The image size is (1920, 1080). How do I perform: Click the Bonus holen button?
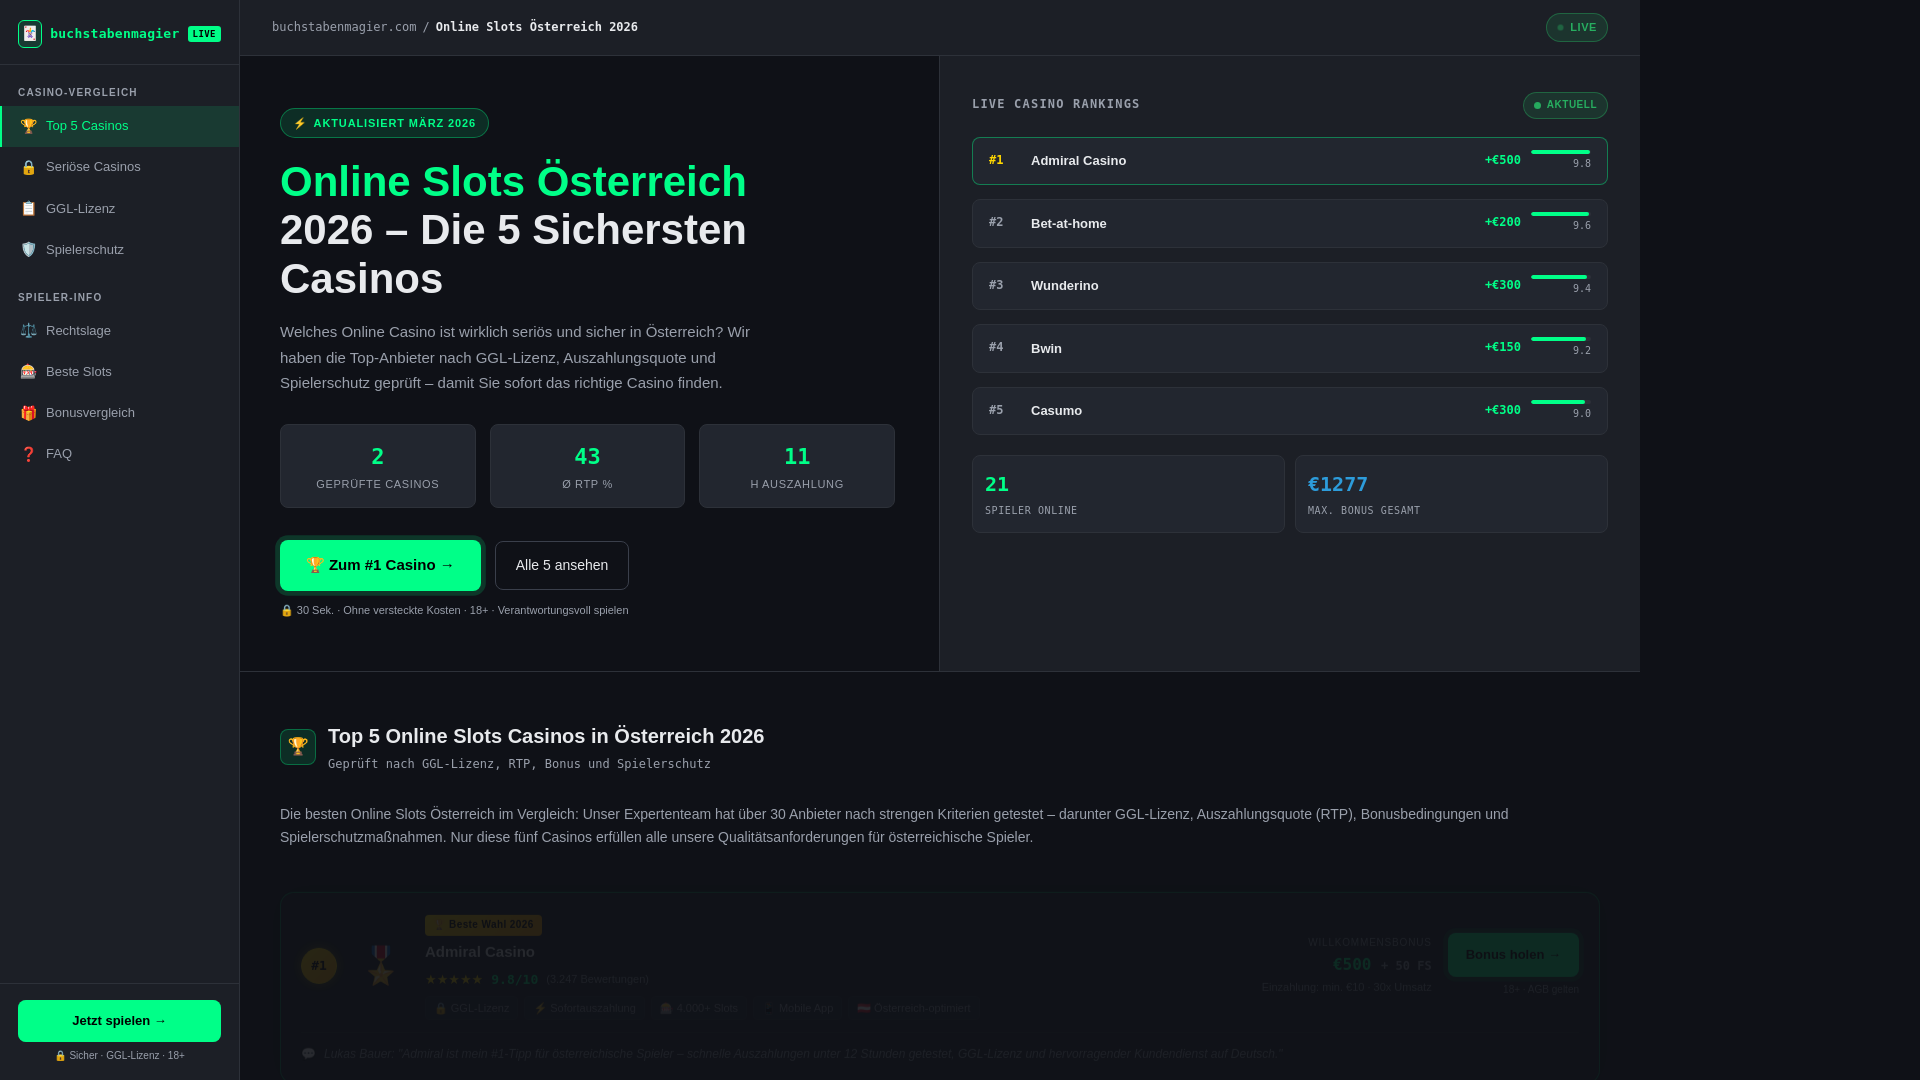(1513, 955)
